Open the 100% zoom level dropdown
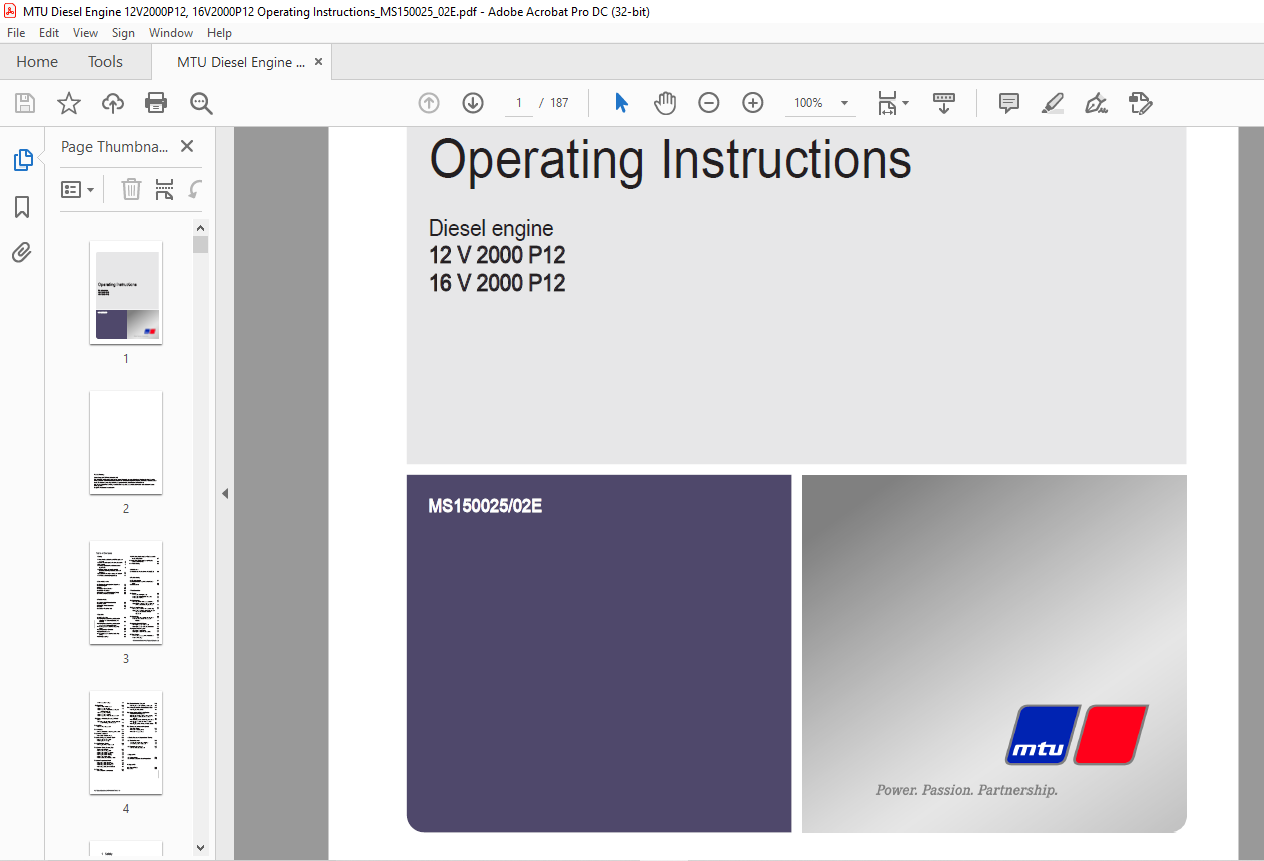This screenshot has height=861, width=1264. [x=820, y=103]
